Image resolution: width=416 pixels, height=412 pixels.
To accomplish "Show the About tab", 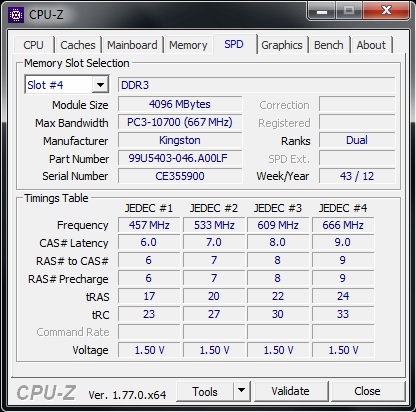I will point(371,45).
